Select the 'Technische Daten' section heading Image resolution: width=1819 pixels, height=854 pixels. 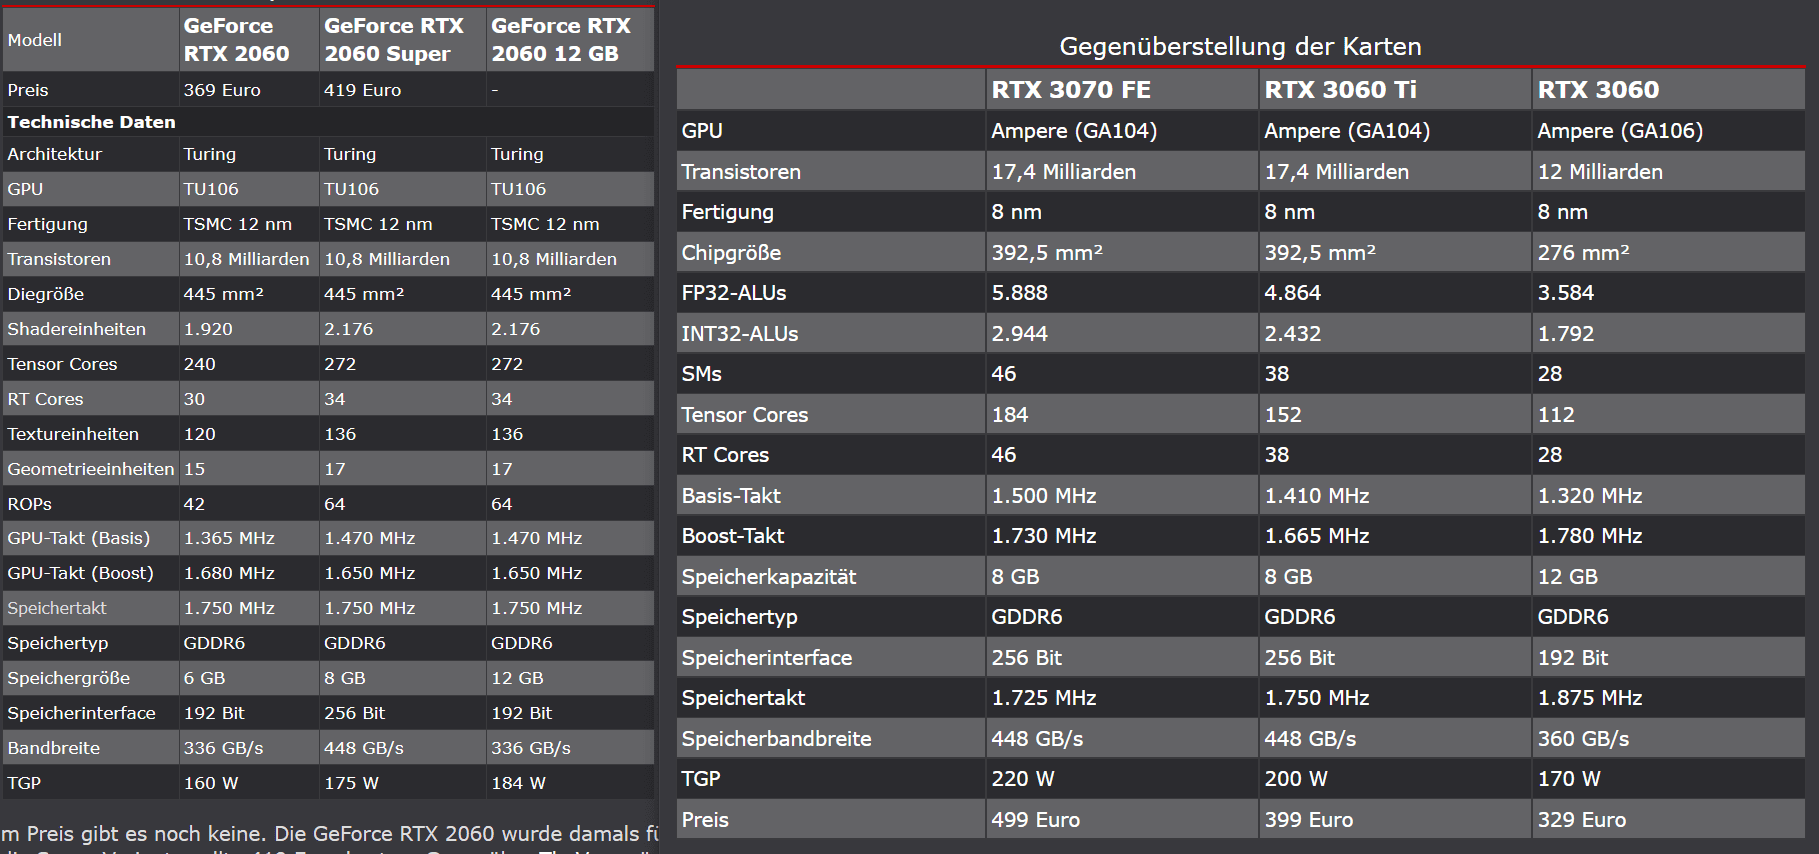click(91, 122)
